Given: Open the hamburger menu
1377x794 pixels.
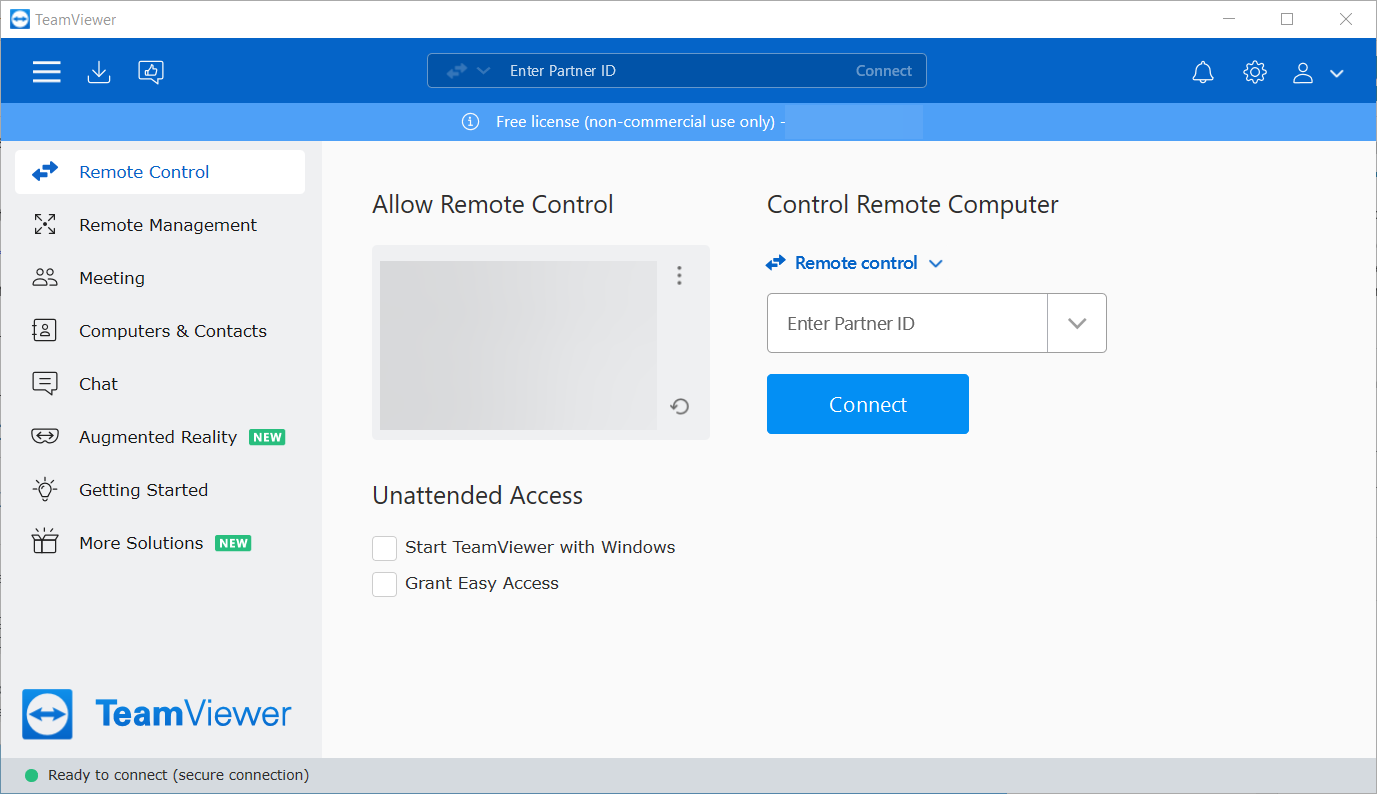Looking at the screenshot, I should 46,71.
